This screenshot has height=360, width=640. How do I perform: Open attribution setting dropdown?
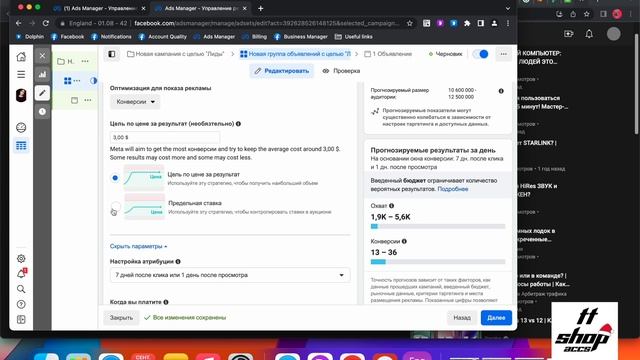230,275
